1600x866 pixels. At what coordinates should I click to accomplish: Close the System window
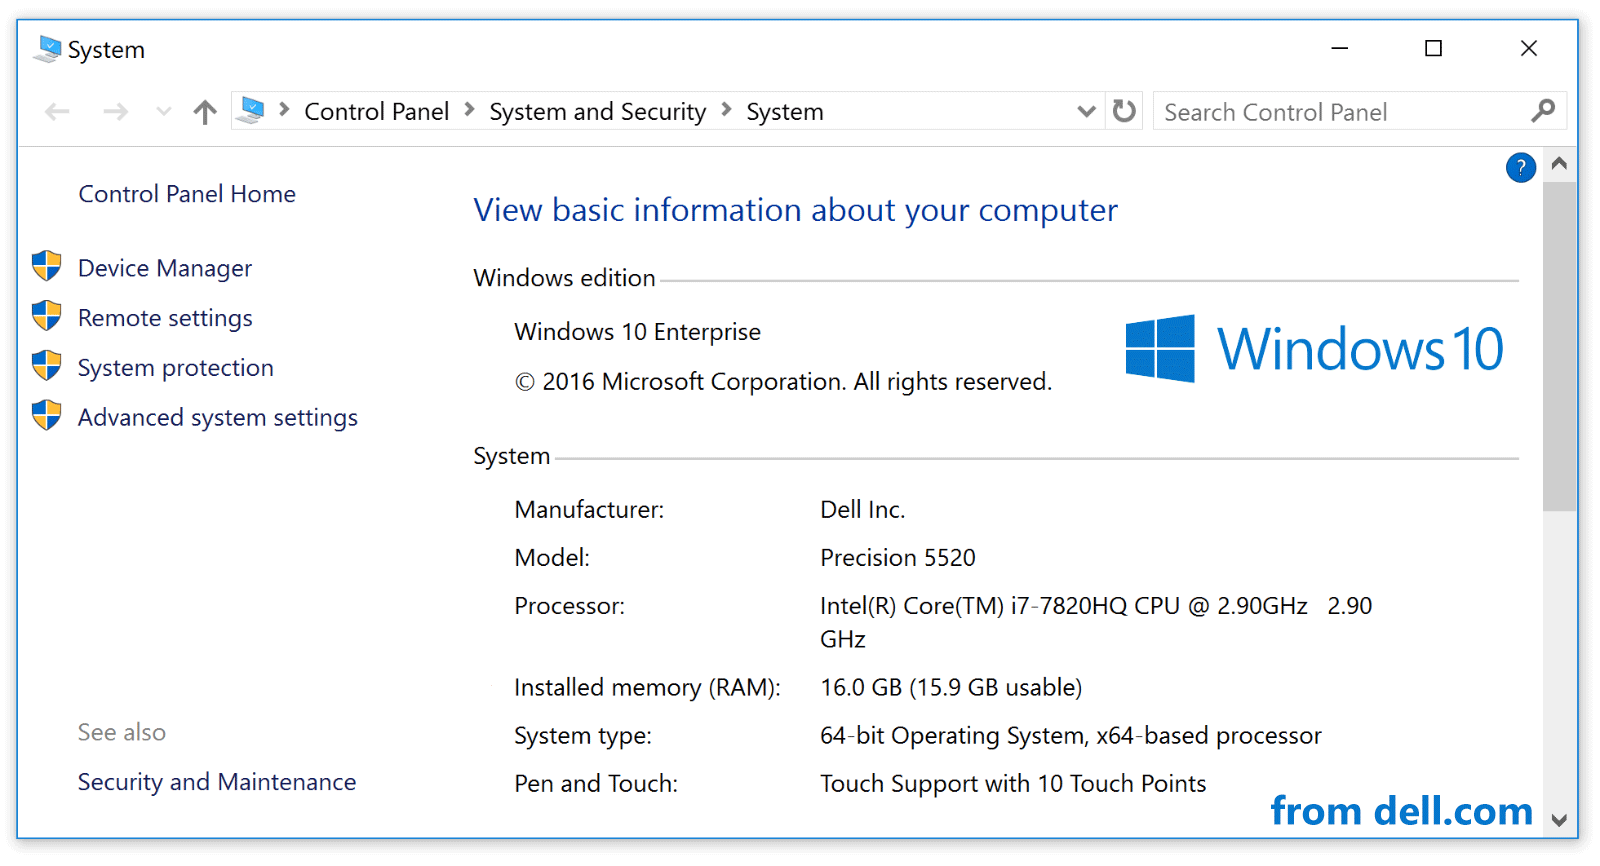click(x=1528, y=48)
